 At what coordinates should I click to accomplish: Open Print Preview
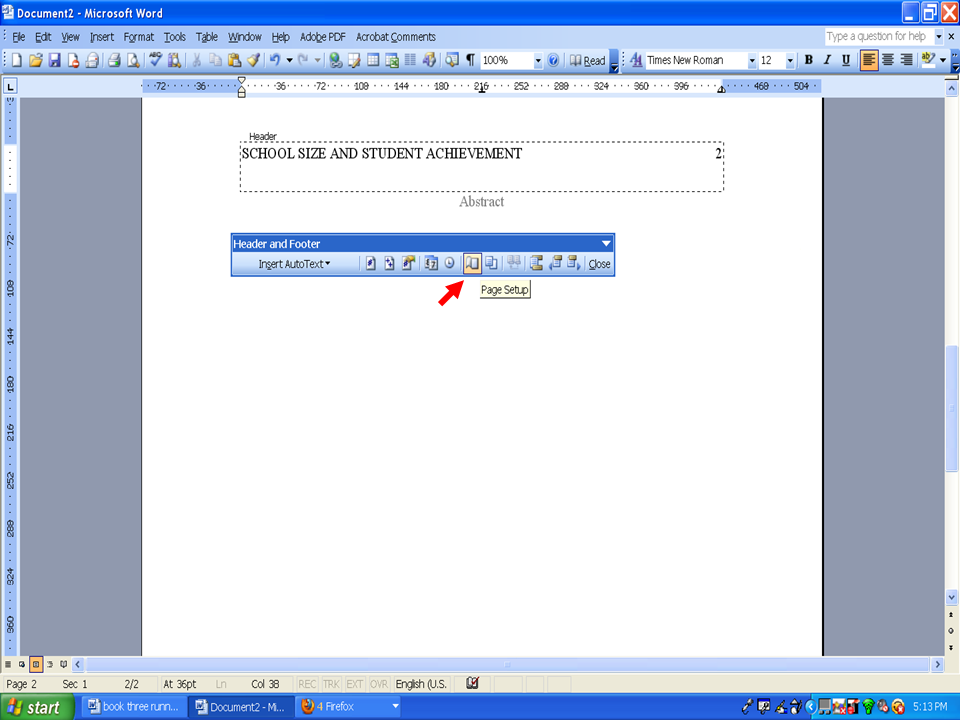click(132, 60)
